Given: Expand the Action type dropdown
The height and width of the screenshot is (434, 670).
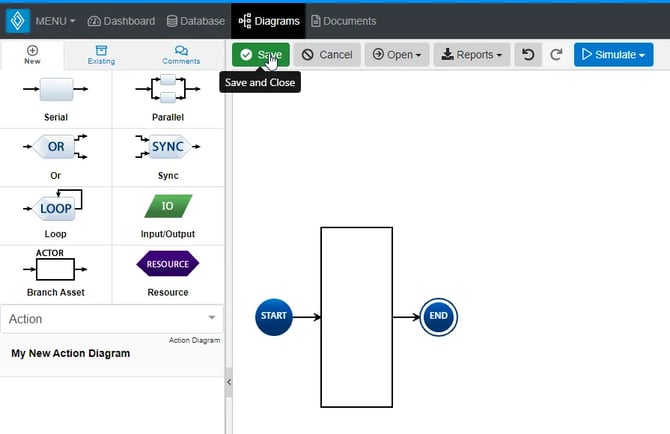Looking at the screenshot, I should point(112,319).
